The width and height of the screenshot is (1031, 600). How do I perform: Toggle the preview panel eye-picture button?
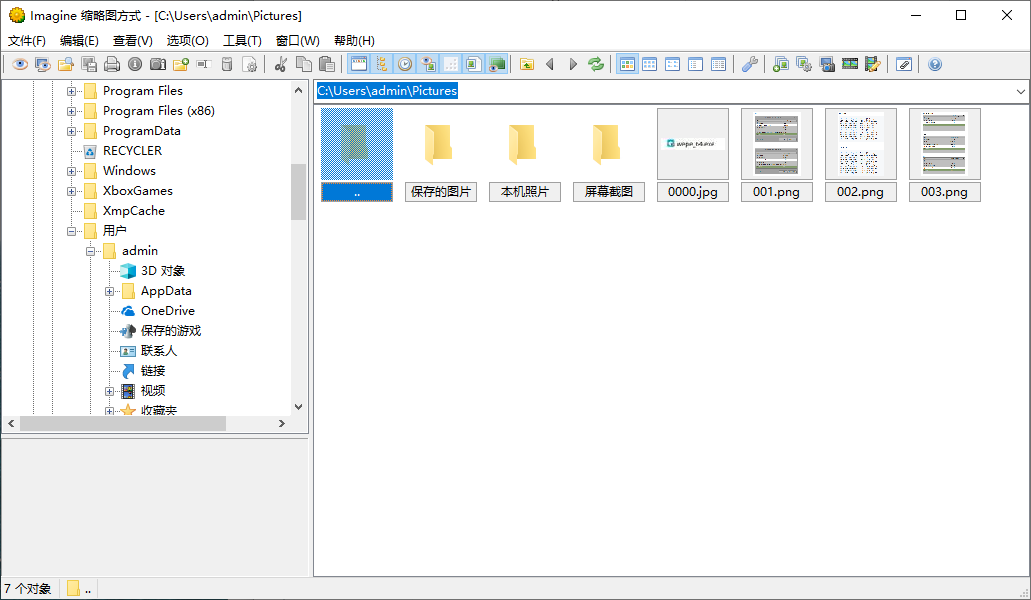[428, 64]
